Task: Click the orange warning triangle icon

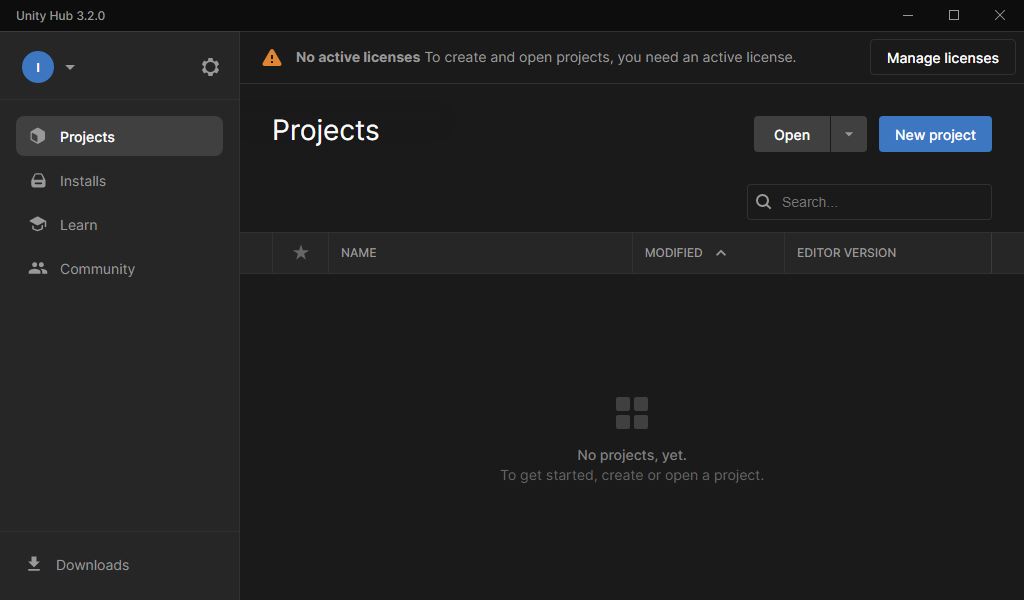Action: (272, 57)
